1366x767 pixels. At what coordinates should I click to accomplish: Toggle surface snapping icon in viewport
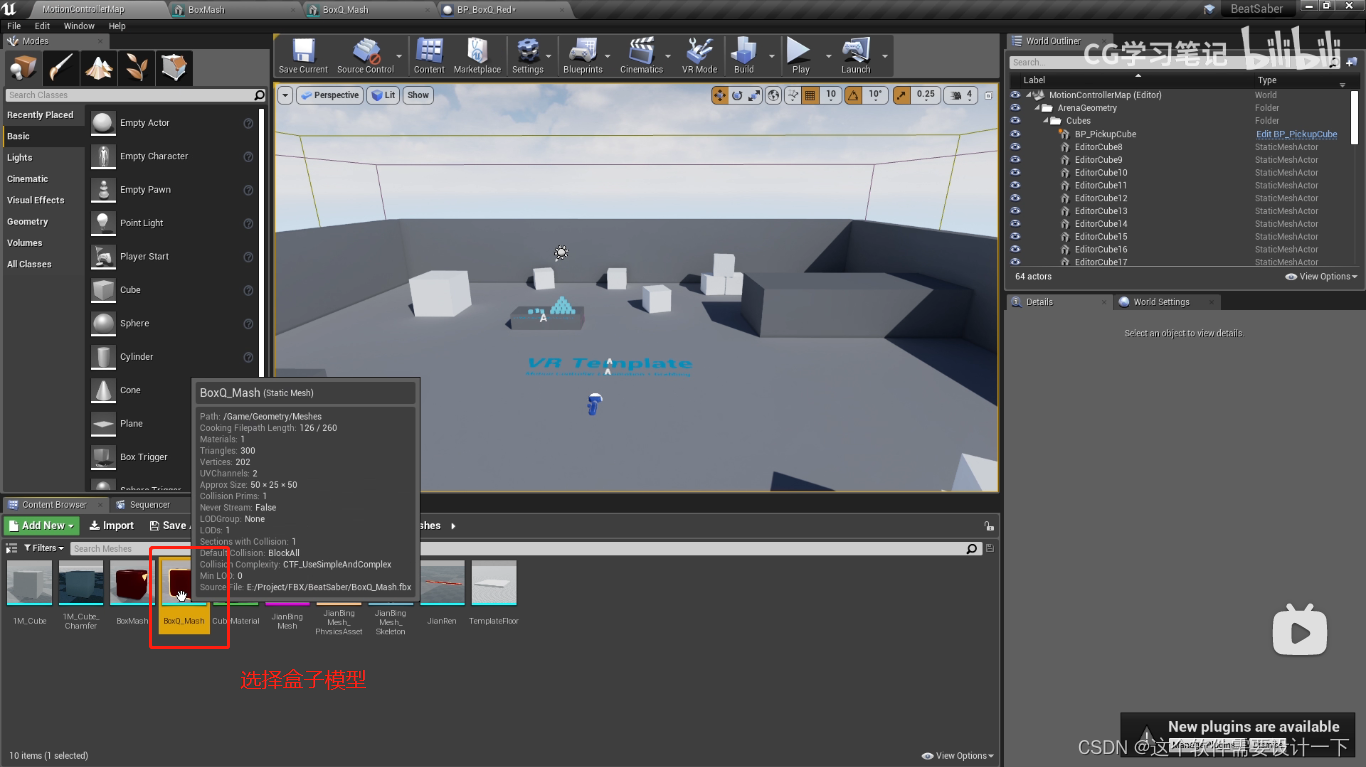(x=793, y=95)
